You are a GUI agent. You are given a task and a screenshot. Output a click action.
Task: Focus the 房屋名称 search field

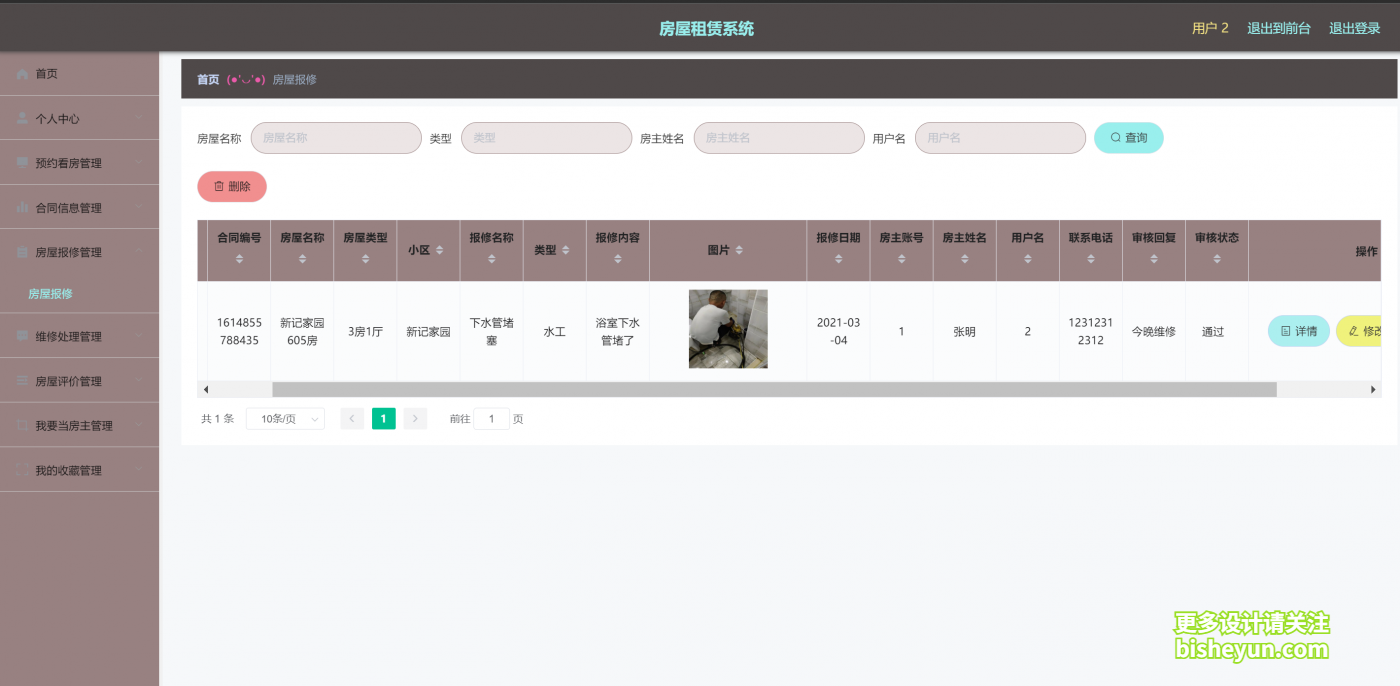coord(336,138)
